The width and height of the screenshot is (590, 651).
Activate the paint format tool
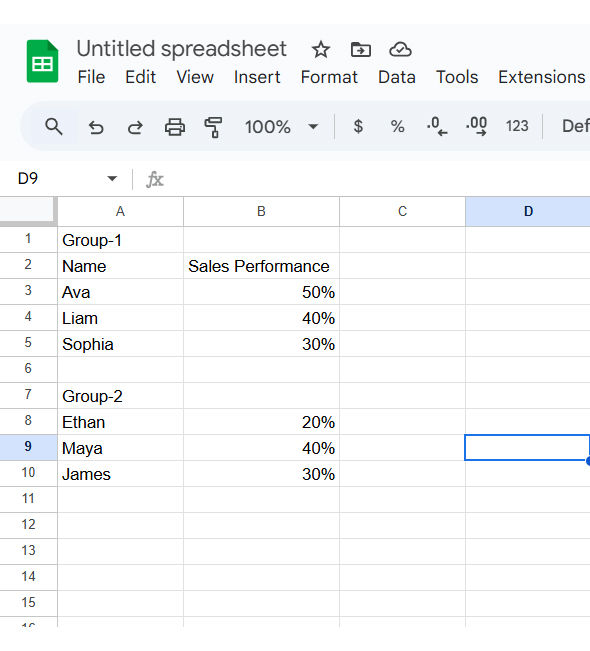tap(213, 127)
